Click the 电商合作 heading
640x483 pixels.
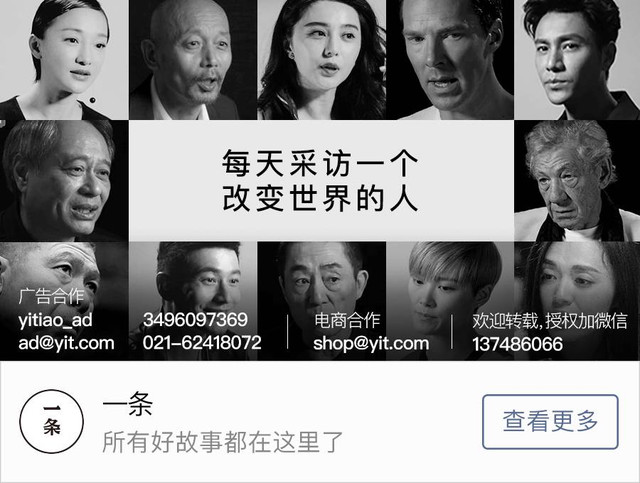pyautogui.click(x=347, y=321)
